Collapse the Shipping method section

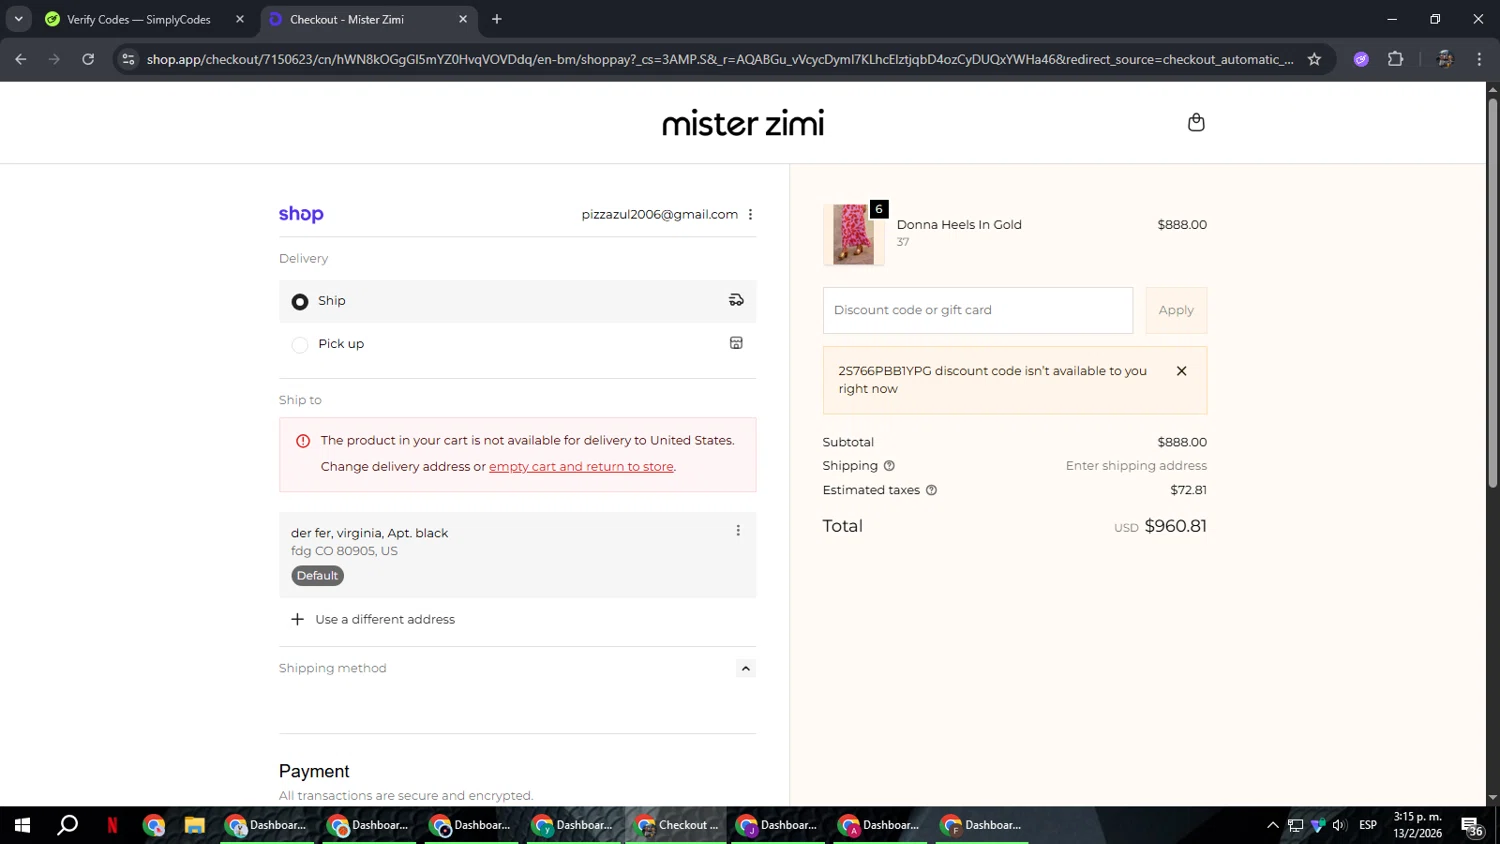point(745,668)
